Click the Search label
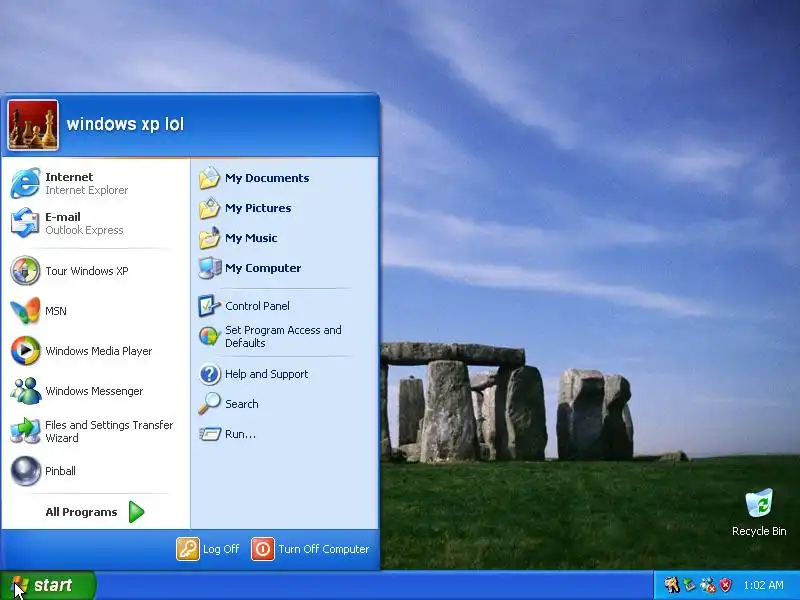The width and height of the screenshot is (800, 600). click(241, 404)
